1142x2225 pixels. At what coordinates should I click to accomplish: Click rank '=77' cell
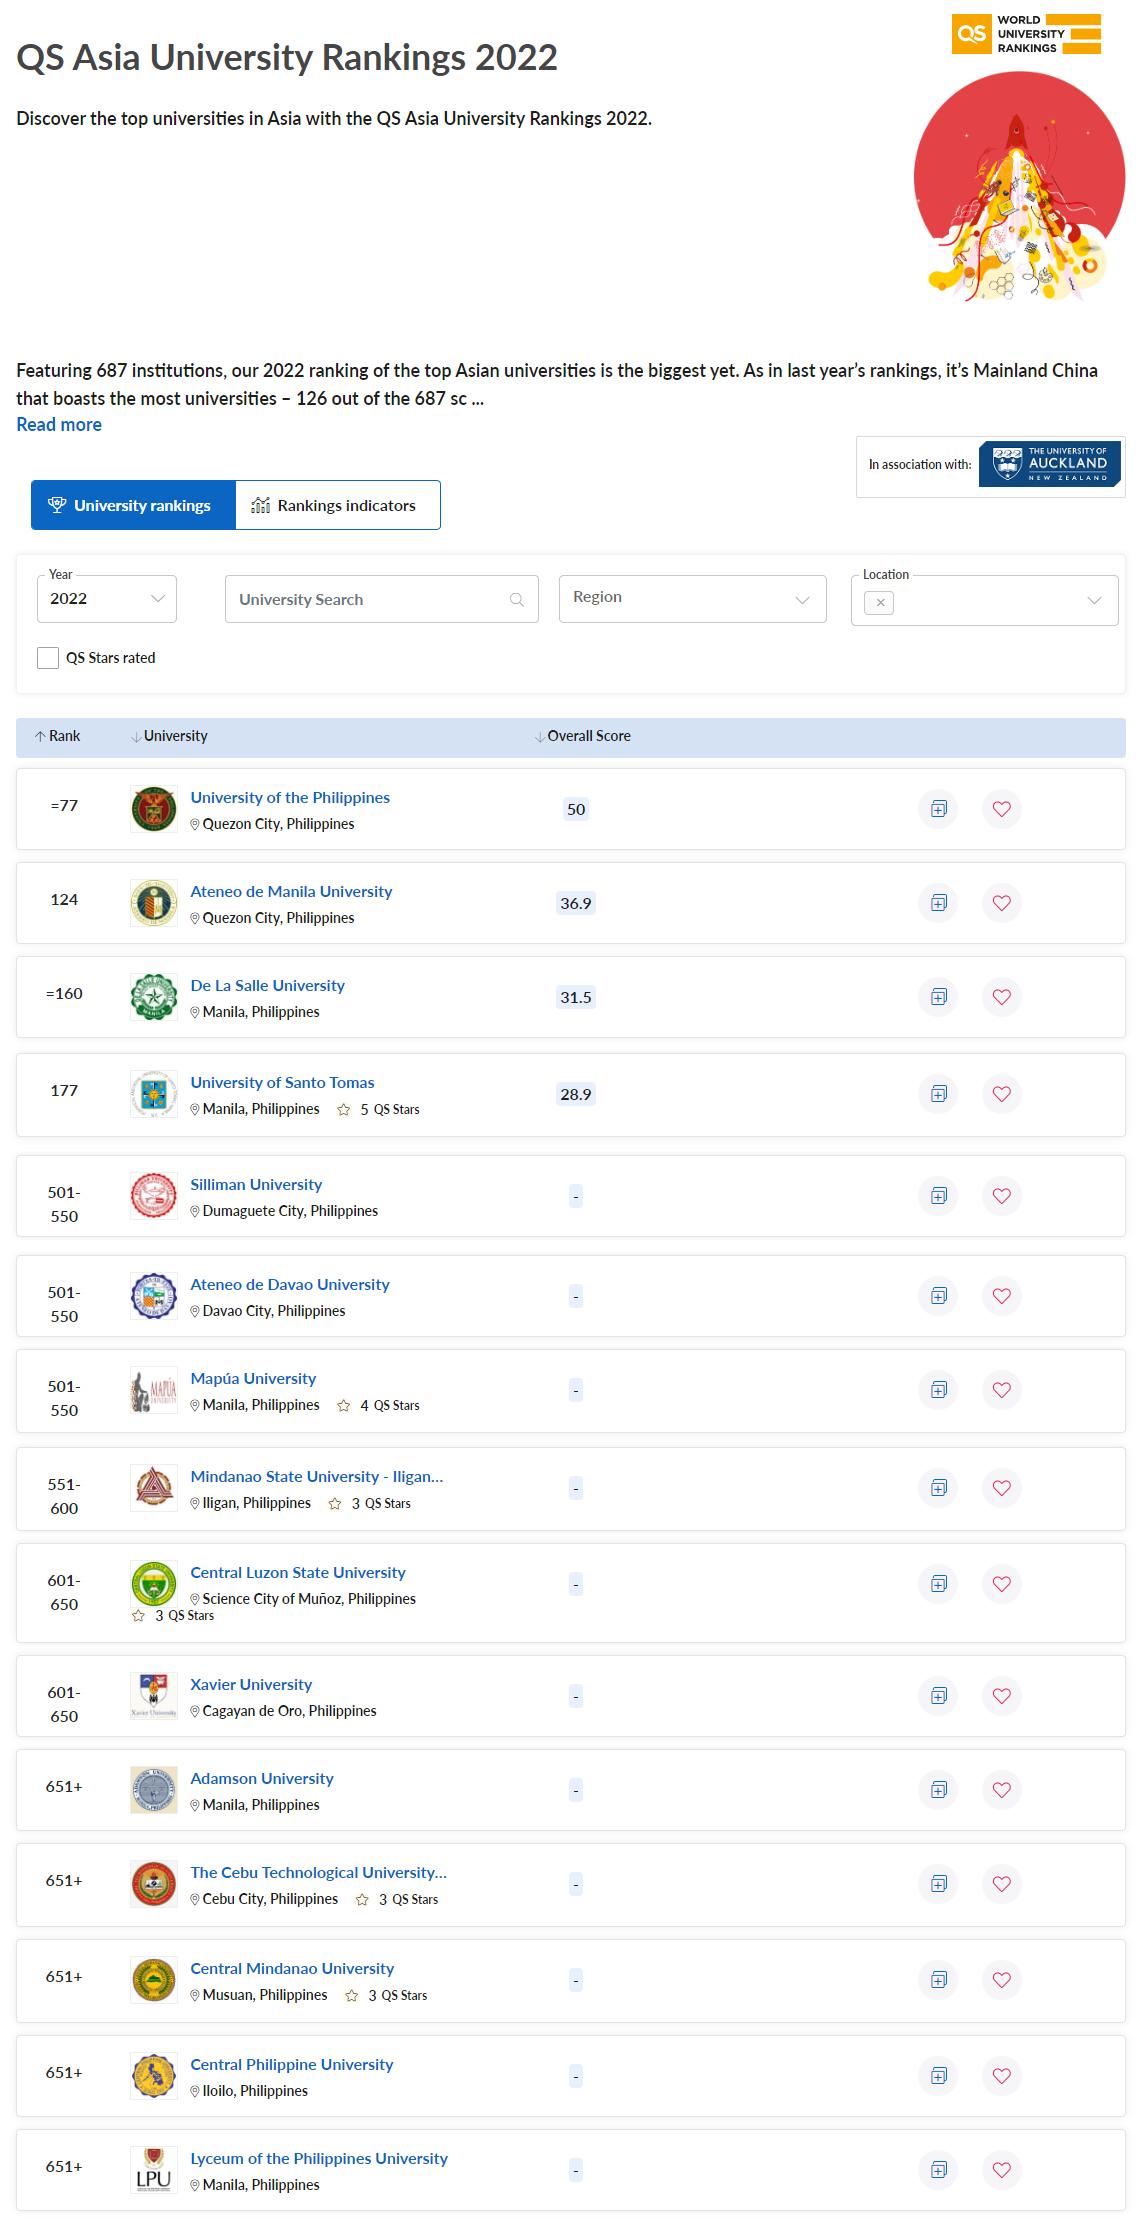[x=64, y=806]
